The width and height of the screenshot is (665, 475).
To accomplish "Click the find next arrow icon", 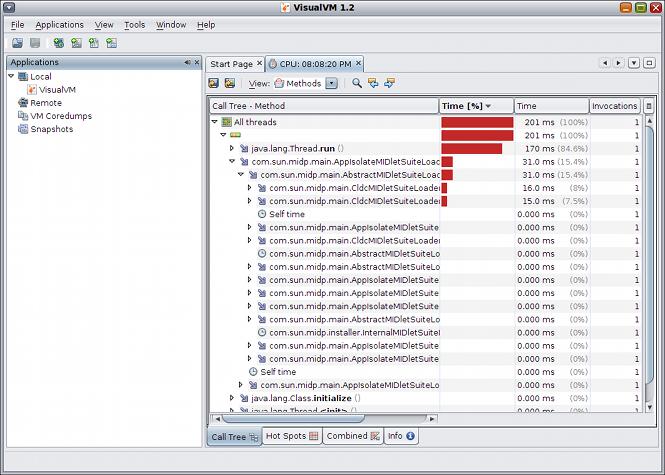I will (389, 83).
